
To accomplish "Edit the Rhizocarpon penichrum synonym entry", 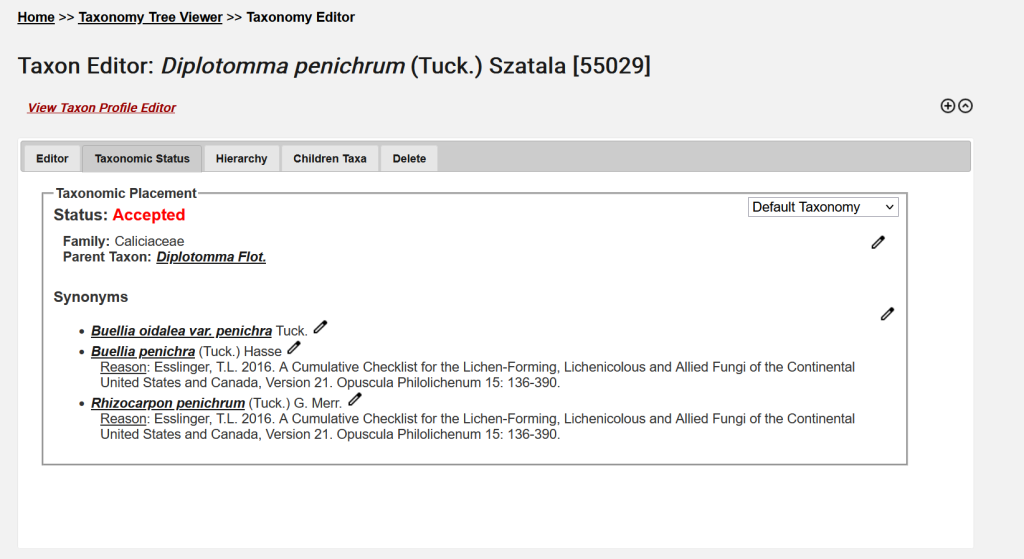I will 355,400.
